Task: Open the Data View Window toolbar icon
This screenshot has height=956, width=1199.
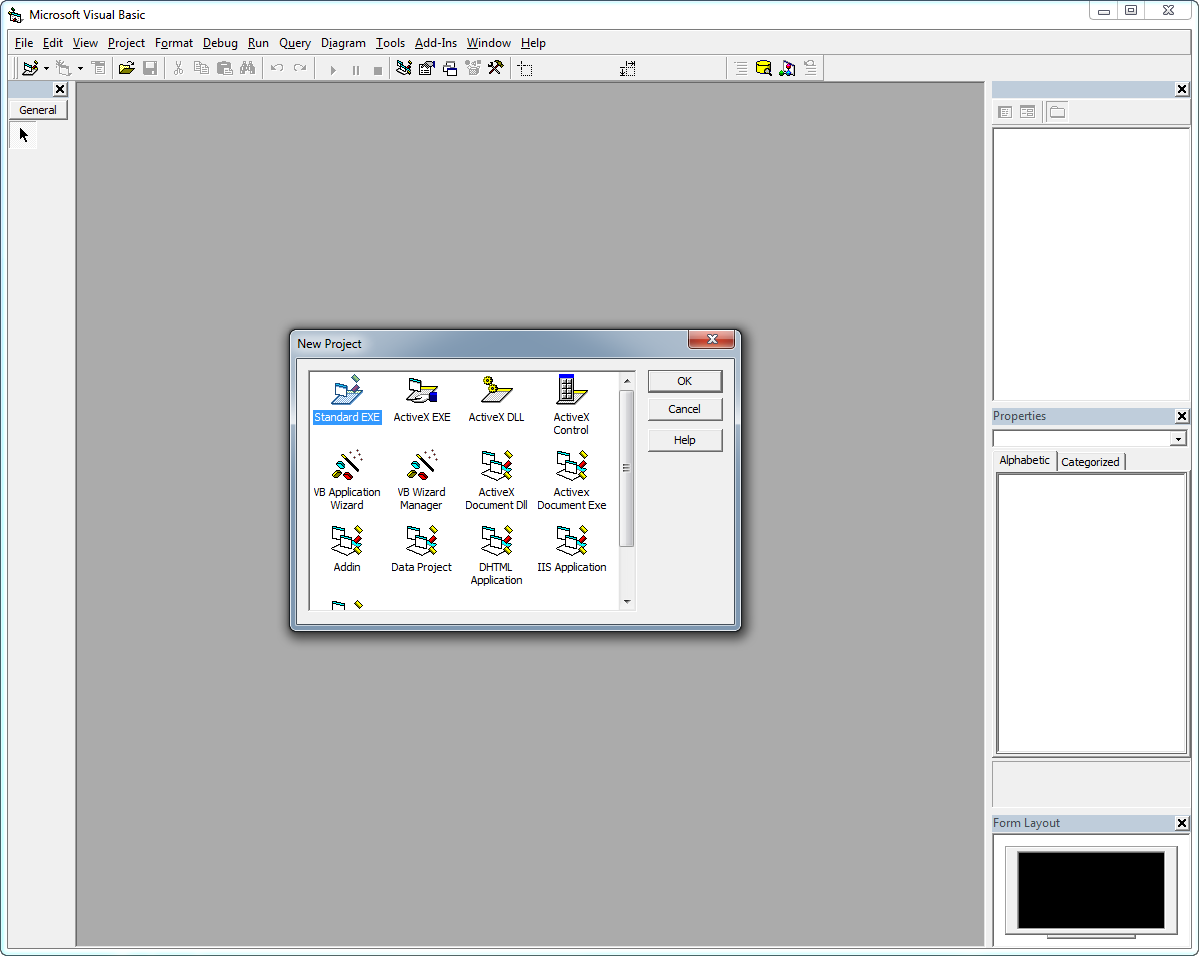Action: pyautogui.click(x=763, y=68)
